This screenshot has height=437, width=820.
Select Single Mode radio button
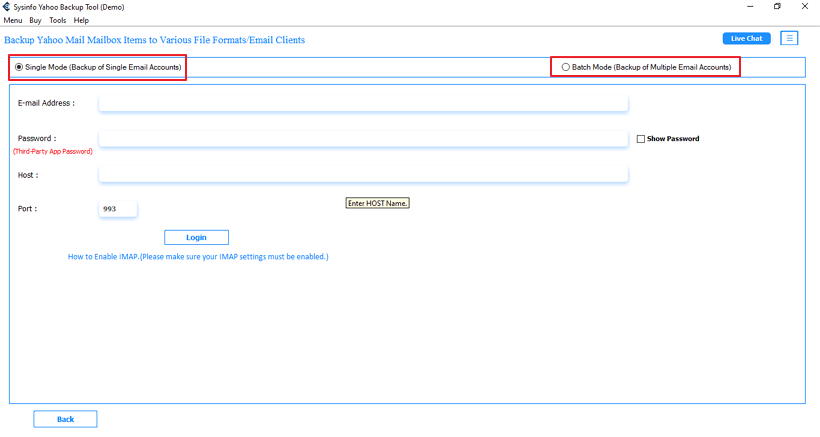point(19,67)
